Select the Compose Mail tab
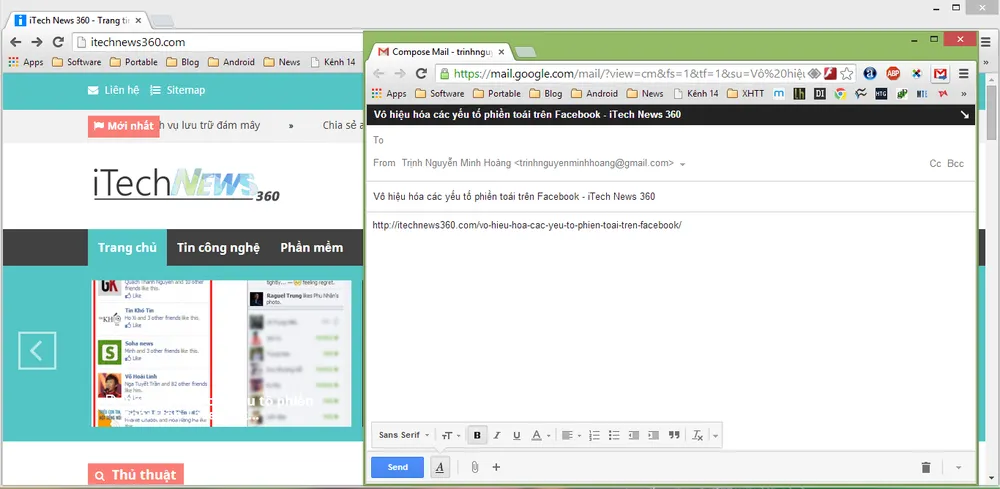The image size is (1000, 489). point(439,52)
